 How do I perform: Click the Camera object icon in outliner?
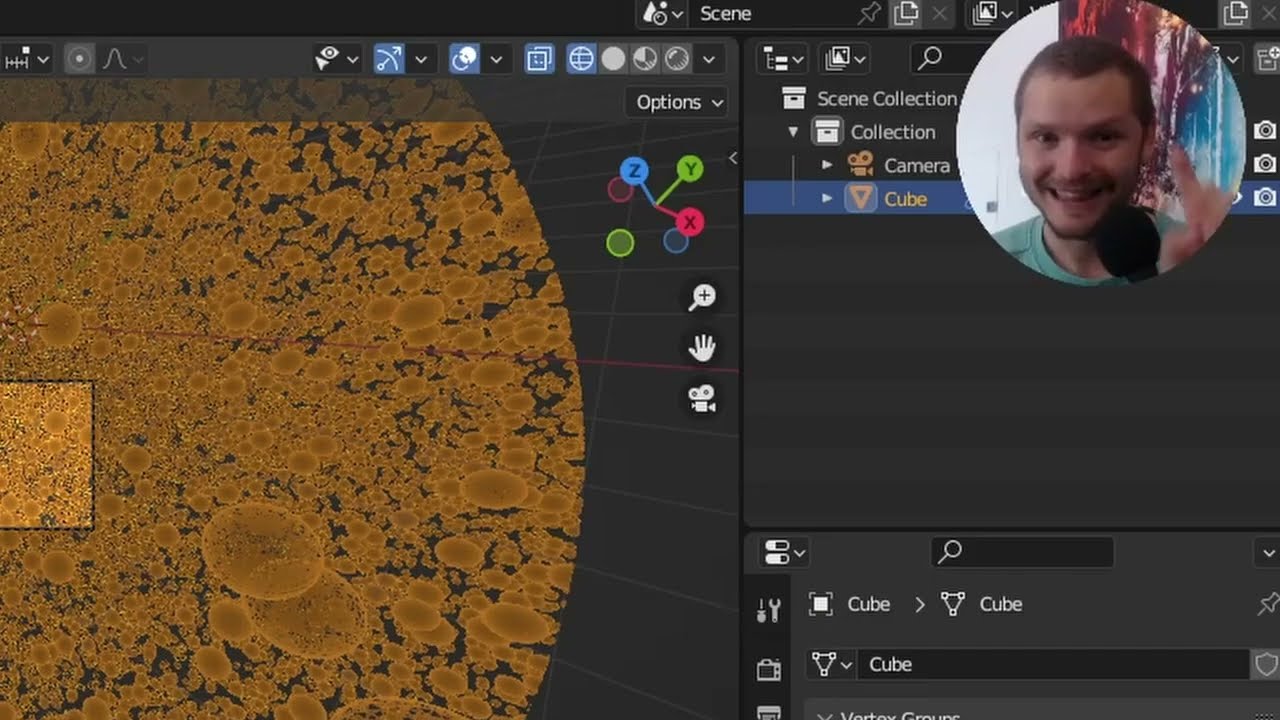click(860, 164)
